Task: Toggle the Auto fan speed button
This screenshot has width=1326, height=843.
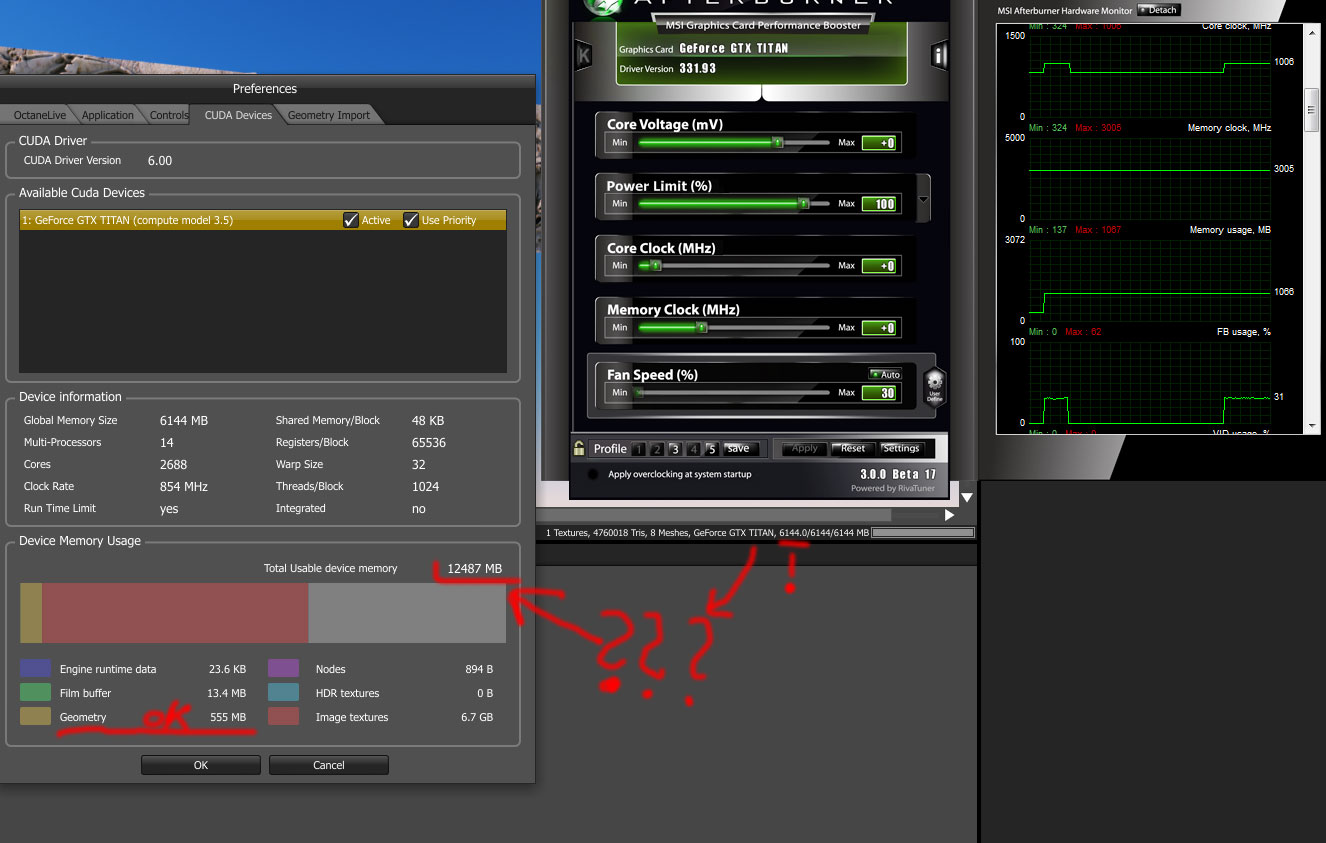Action: point(885,374)
